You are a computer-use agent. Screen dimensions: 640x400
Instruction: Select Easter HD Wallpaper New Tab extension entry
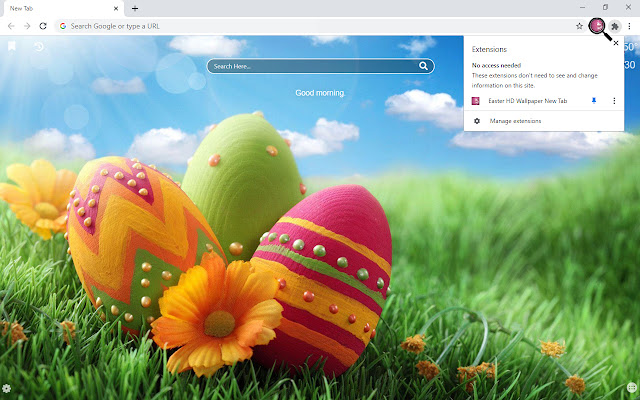(527, 101)
